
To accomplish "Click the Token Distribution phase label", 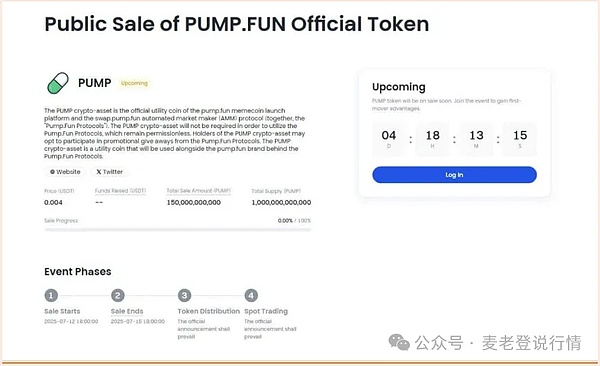I will 209,311.
